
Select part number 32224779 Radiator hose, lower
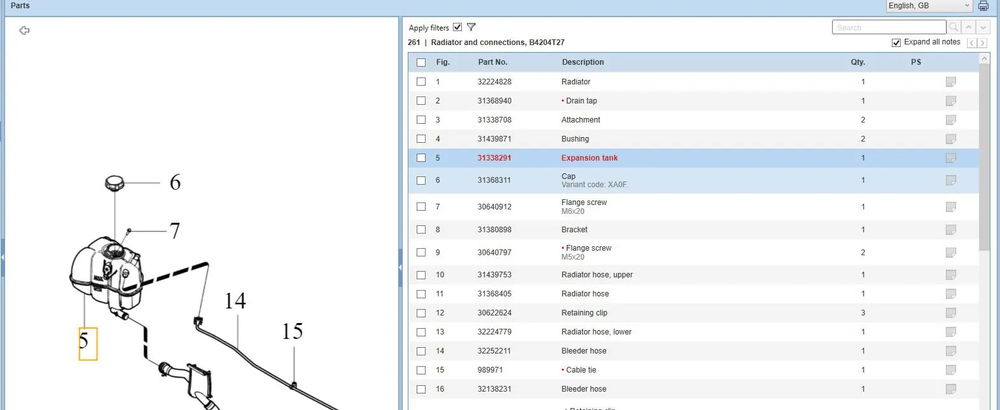coord(494,332)
